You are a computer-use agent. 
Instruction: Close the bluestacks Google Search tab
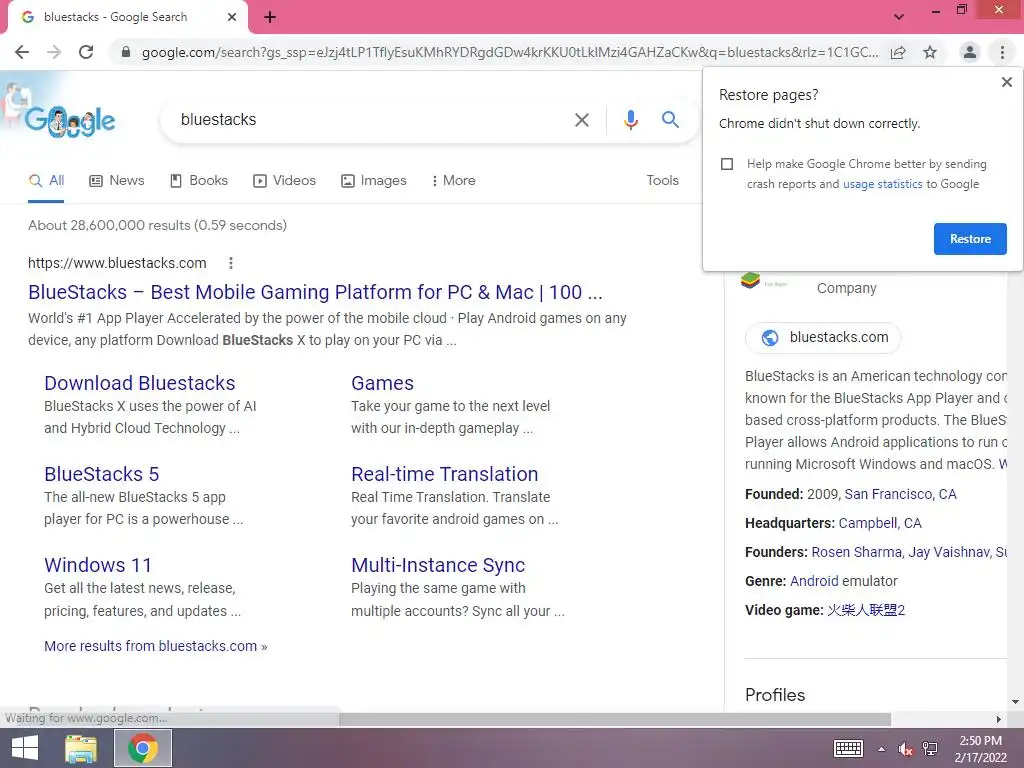(232, 17)
